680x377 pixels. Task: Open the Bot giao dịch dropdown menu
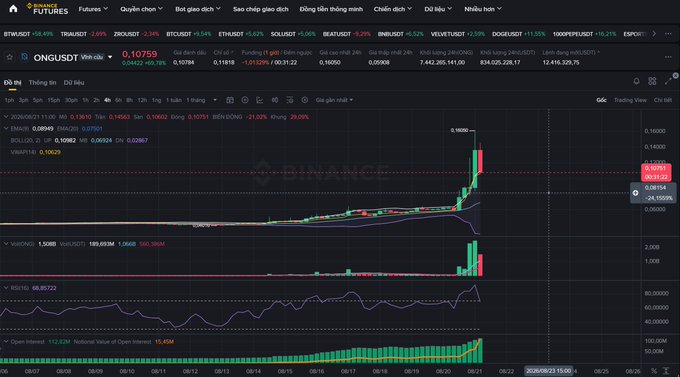point(198,9)
